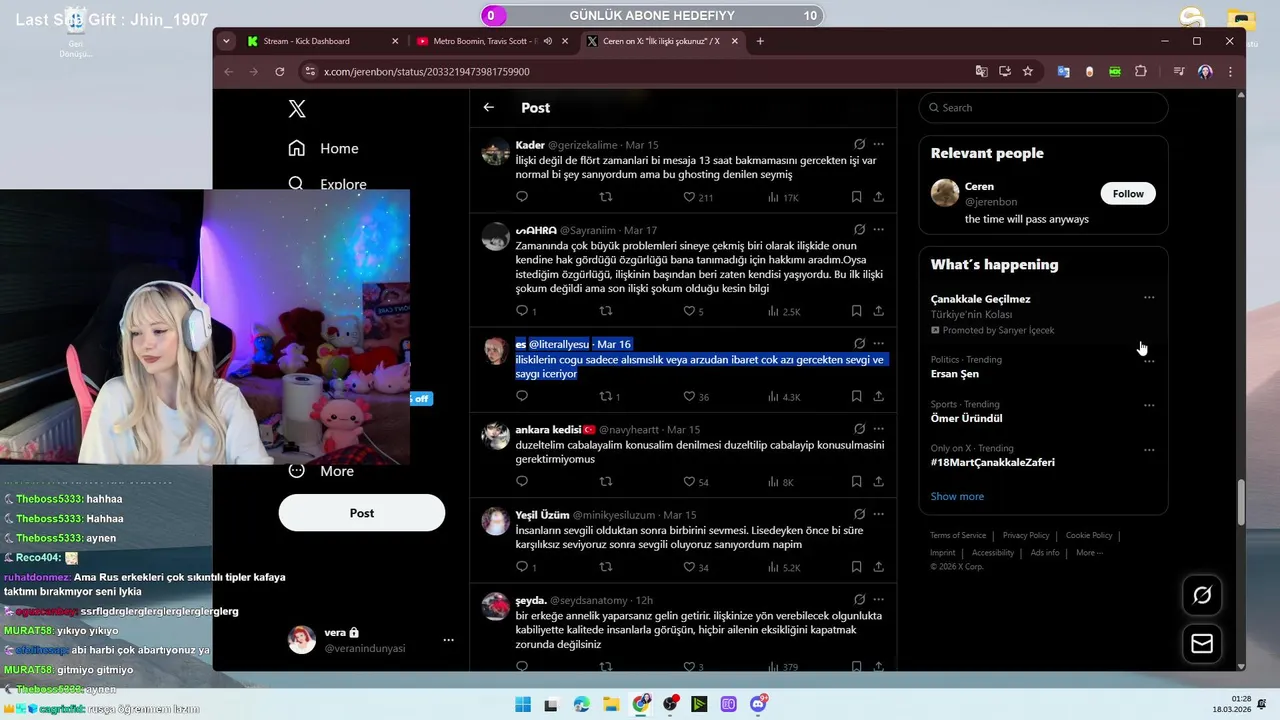Open the floating Messages envelope button
1280x720 pixels.
[1202, 644]
